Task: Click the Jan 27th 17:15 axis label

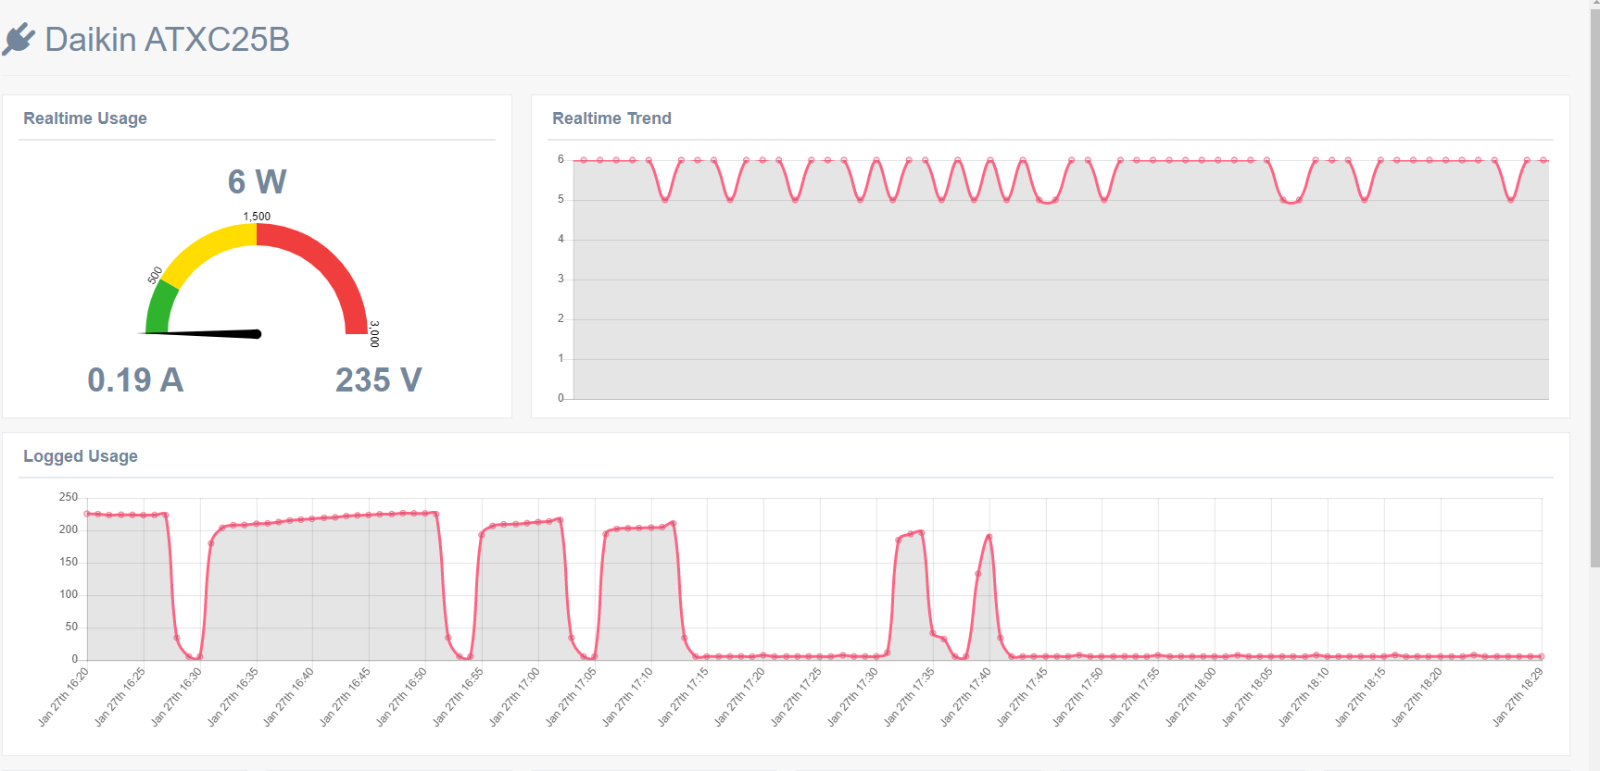Action: click(683, 696)
